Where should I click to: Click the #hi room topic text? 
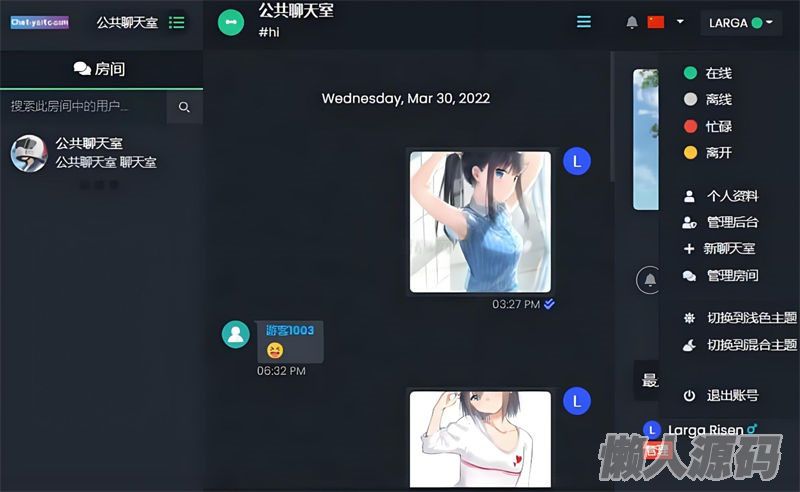tap(269, 32)
